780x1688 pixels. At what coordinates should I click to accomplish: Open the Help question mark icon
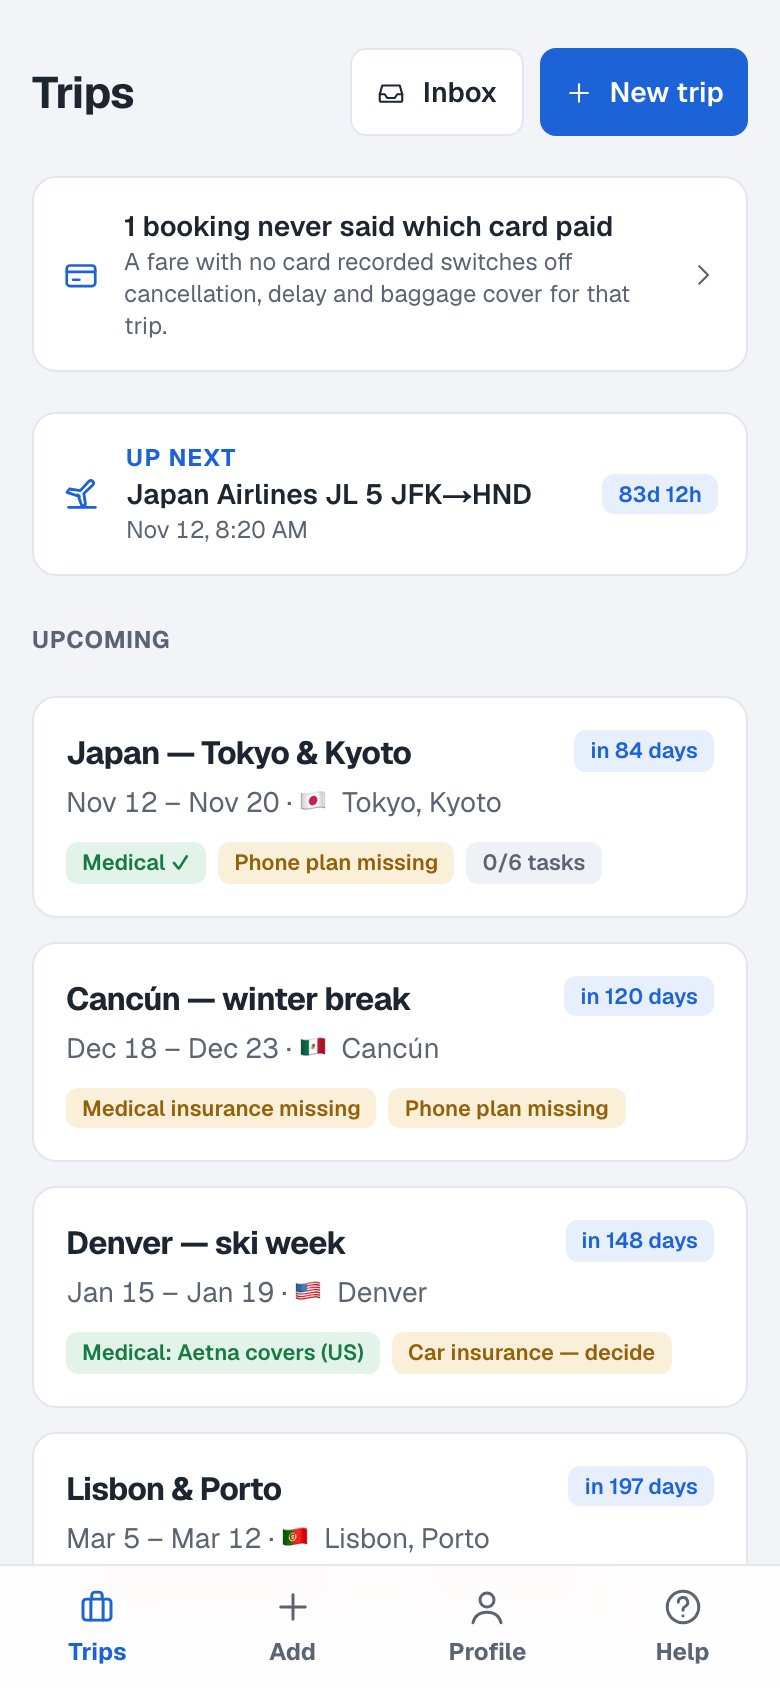coord(682,1607)
